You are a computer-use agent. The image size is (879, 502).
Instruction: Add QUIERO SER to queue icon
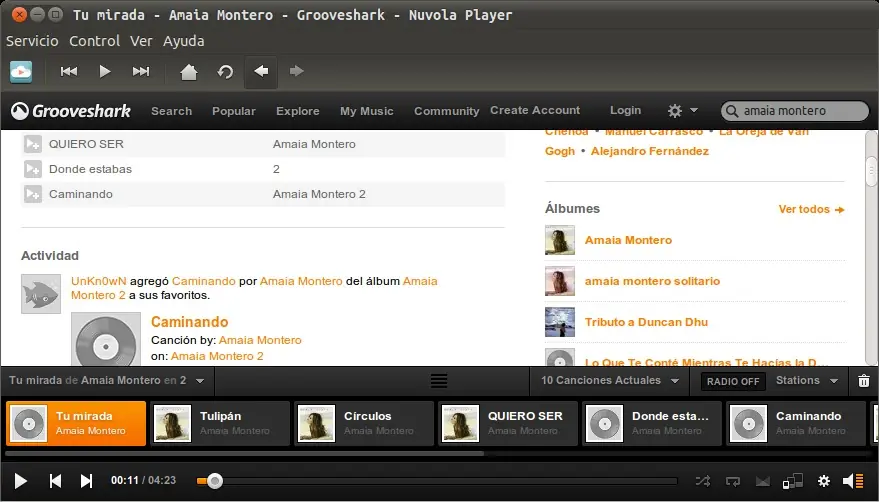(33, 144)
